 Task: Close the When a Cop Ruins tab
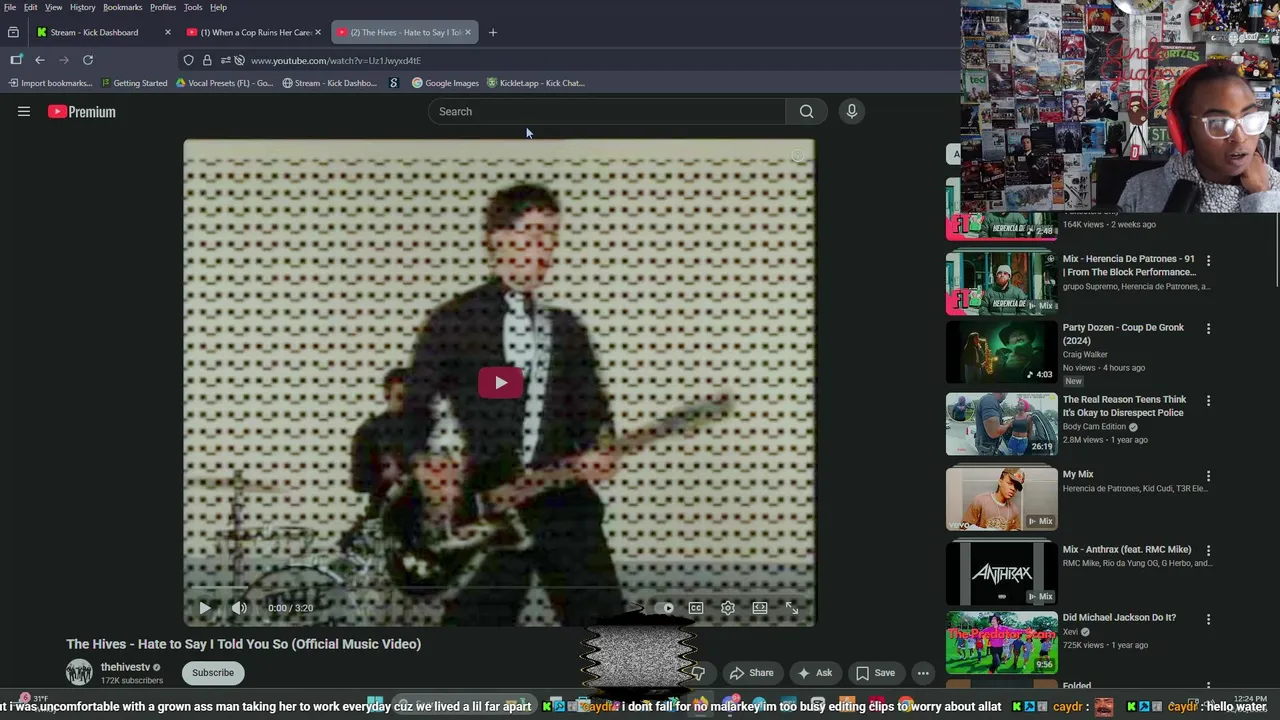[x=318, y=32]
